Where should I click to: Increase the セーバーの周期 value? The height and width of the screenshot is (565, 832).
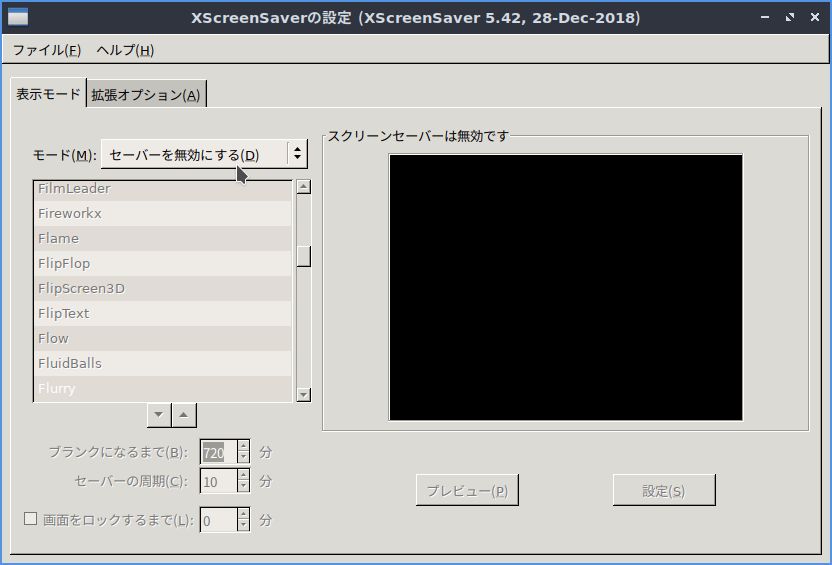[x=244, y=475]
